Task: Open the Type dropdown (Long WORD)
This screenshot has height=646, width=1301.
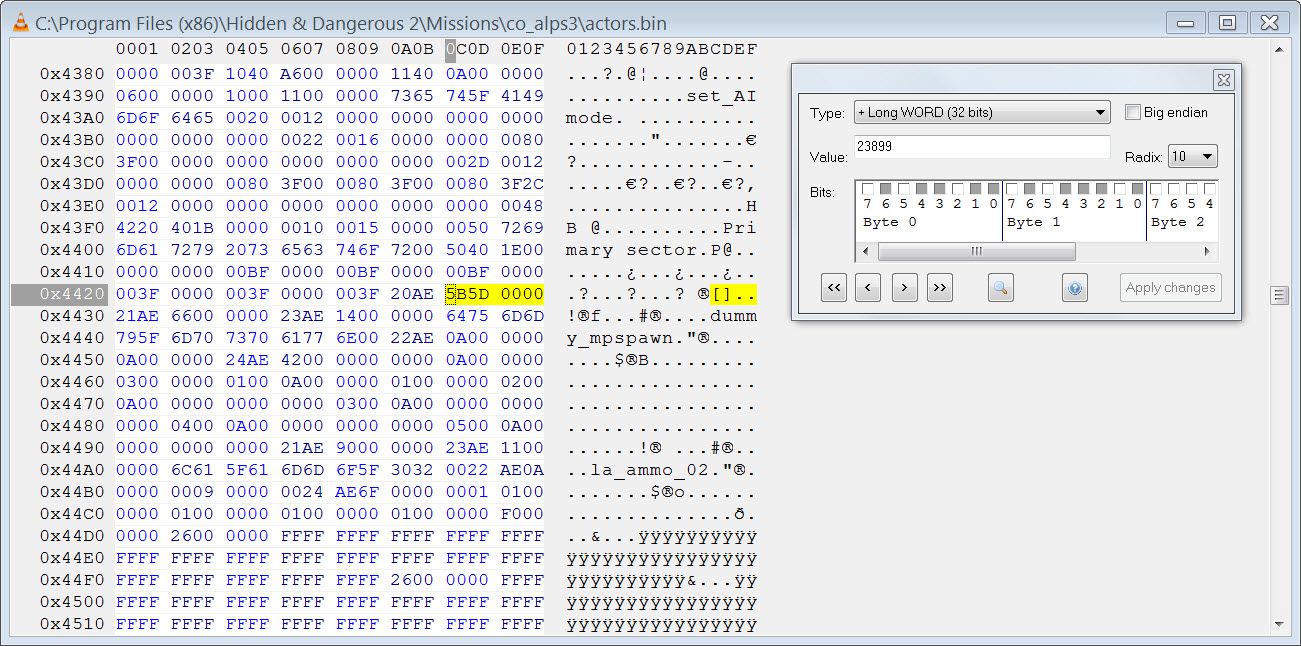Action: tap(981, 112)
